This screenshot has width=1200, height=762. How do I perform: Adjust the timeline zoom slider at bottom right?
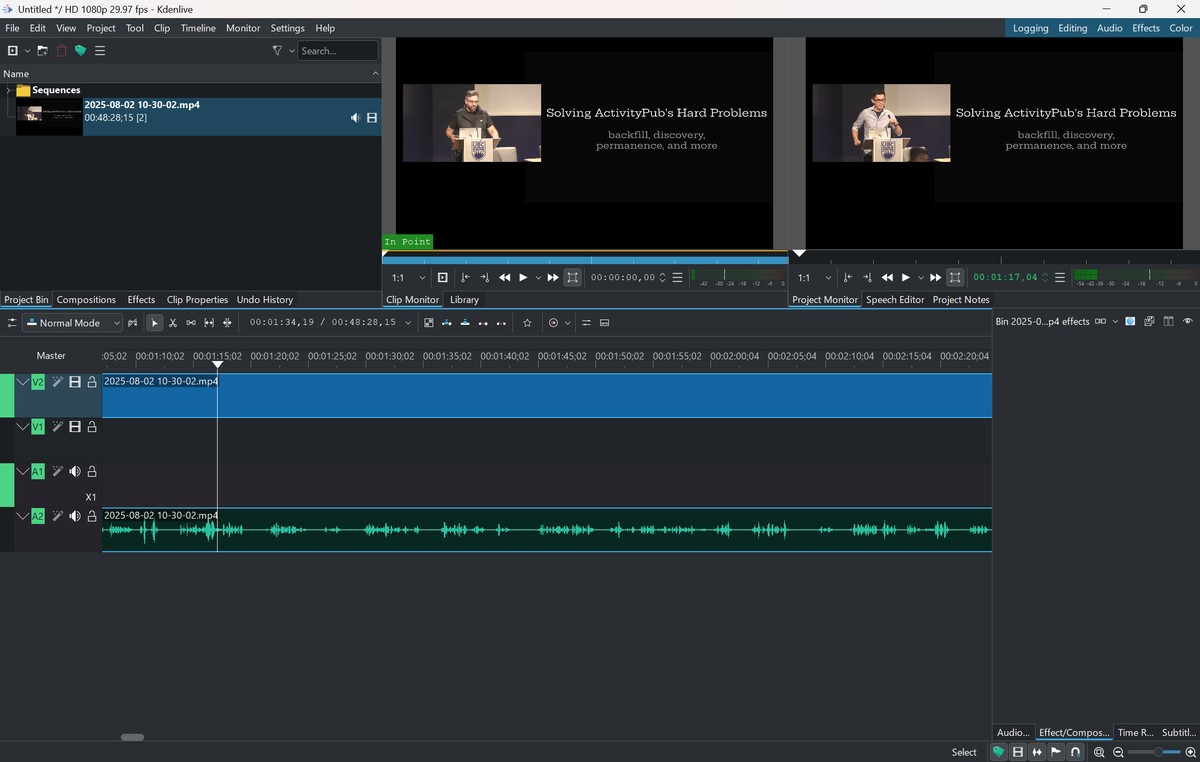coord(1158,752)
